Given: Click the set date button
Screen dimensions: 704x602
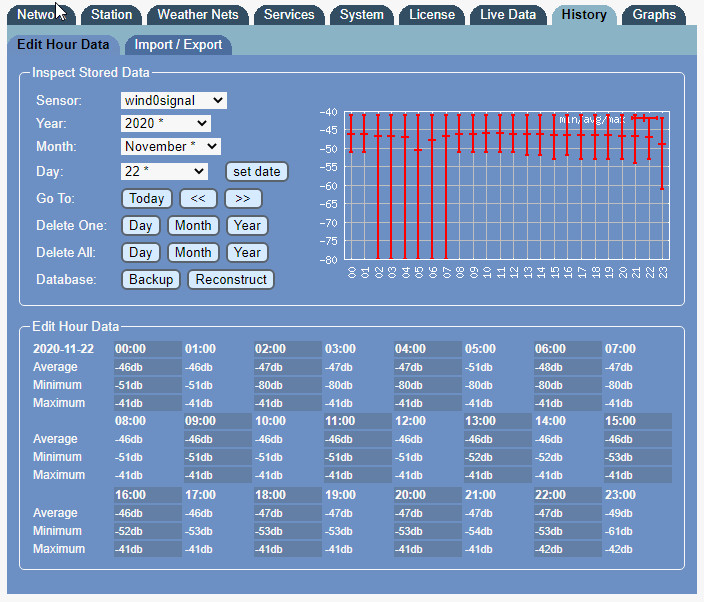Looking at the screenshot, I should (x=256, y=171).
